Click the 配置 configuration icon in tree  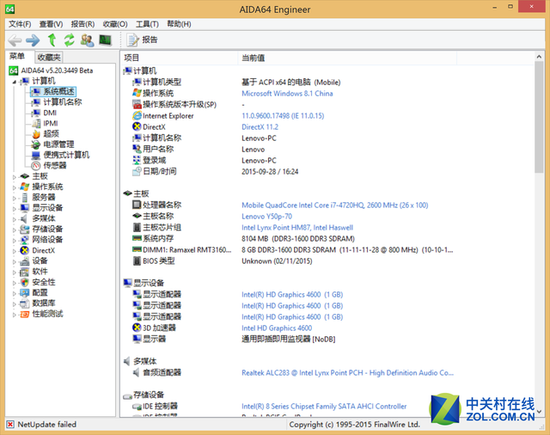pyautogui.click(x=25, y=293)
